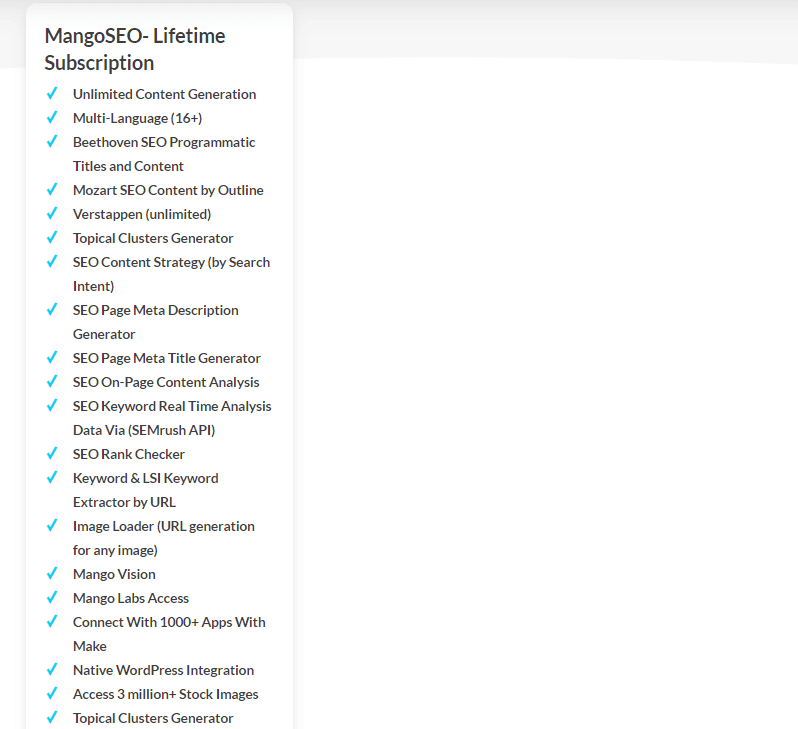Select SEO On-Page Content Analysis text
798x729 pixels.
pyautogui.click(x=166, y=382)
